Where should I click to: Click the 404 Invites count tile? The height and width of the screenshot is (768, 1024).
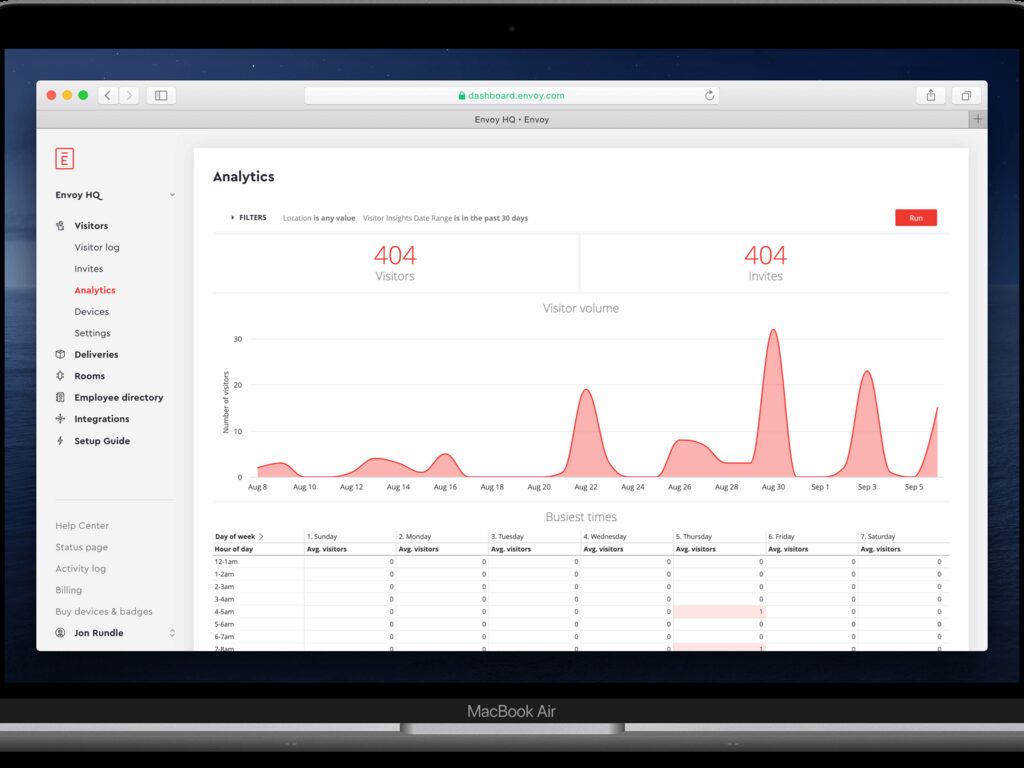765,263
